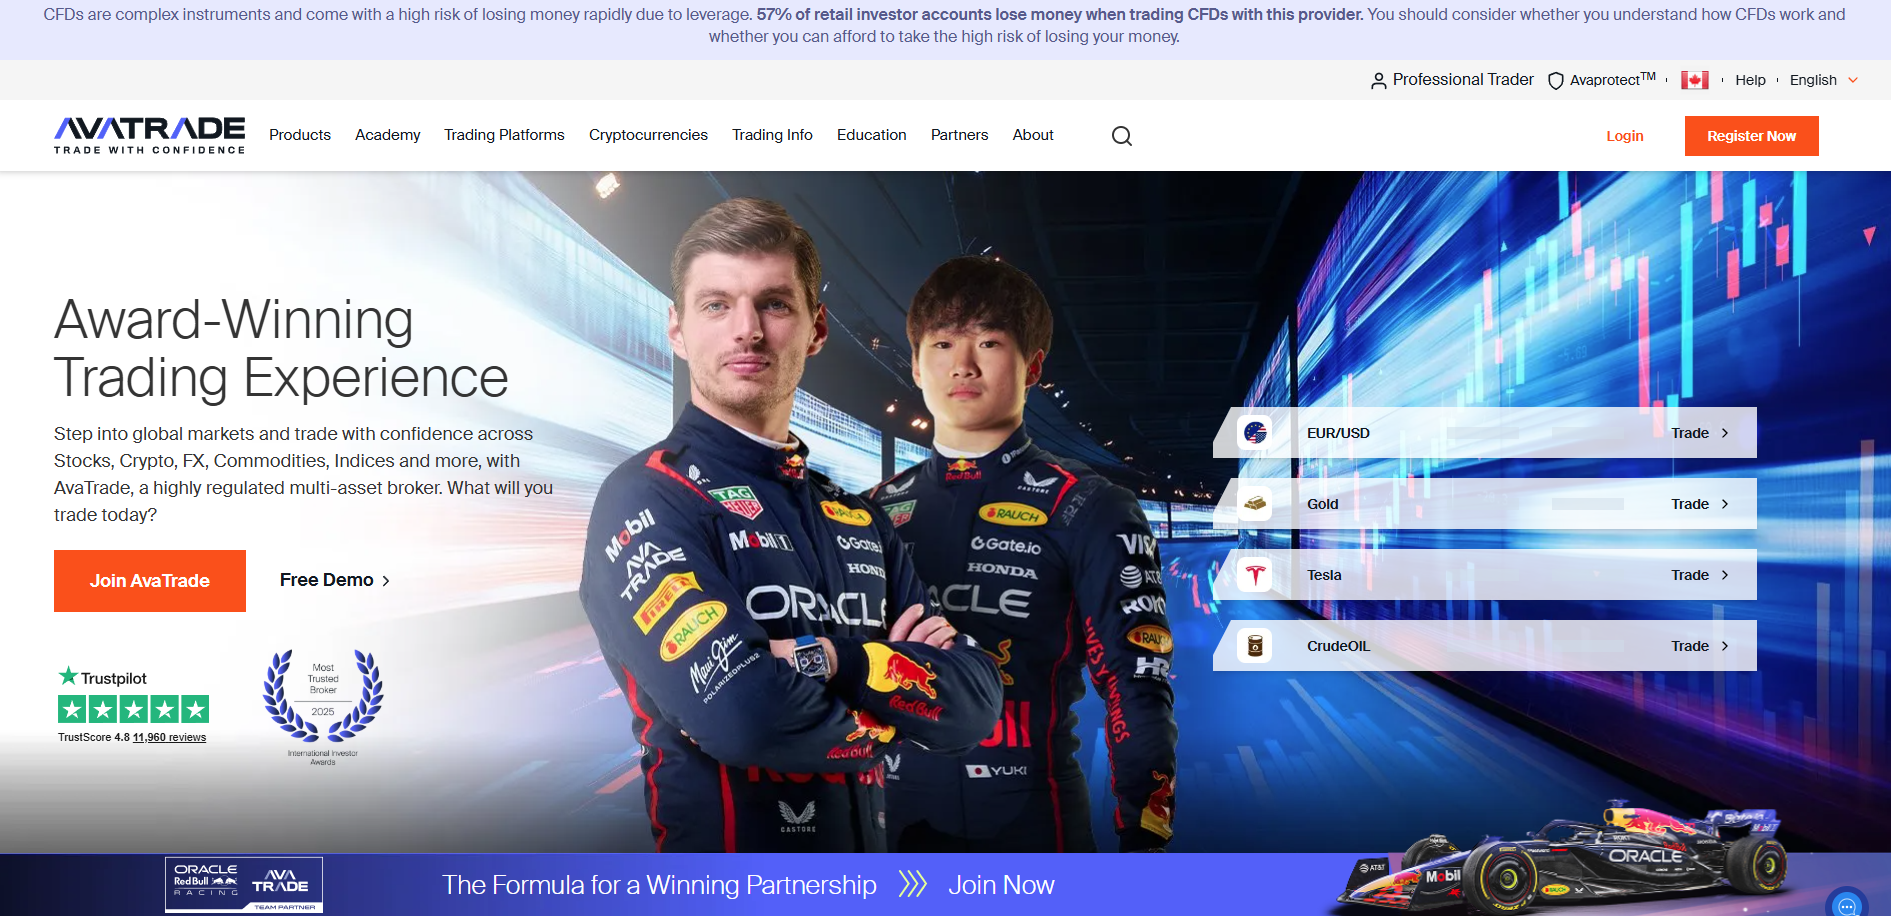Click Trade in the Gold row
This screenshot has width=1891, height=916.
click(x=1690, y=504)
